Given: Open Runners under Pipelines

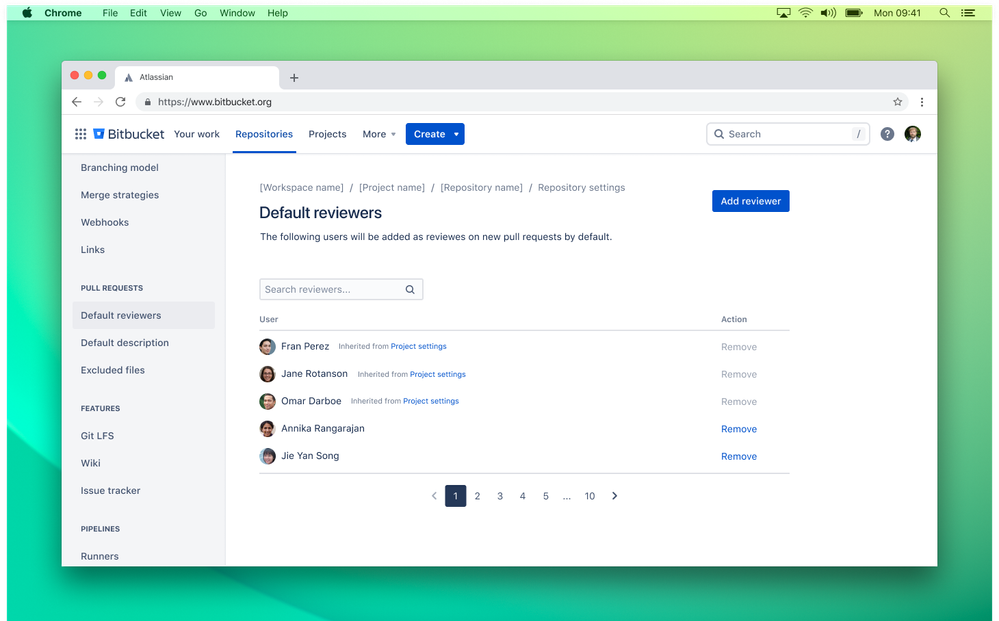Looking at the screenshot, I should click(x=99, y=556).
